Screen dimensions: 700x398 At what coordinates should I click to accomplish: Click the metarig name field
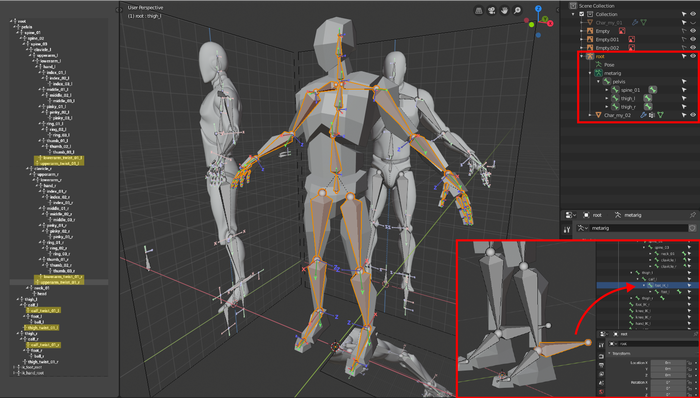pyautogui.click(x=639, y=228)
